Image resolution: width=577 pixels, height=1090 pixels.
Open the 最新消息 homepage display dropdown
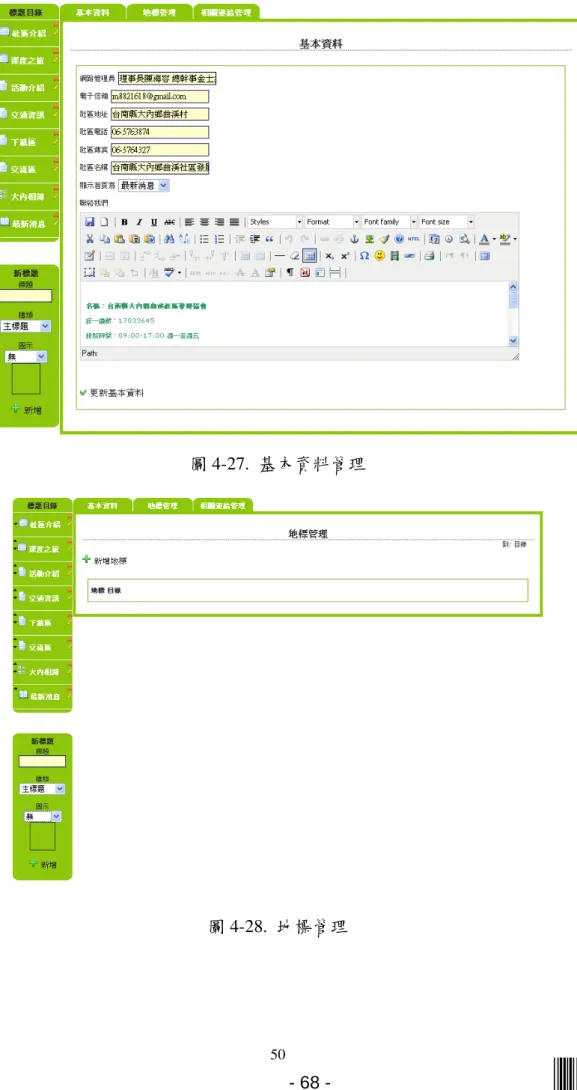(144, 186)
